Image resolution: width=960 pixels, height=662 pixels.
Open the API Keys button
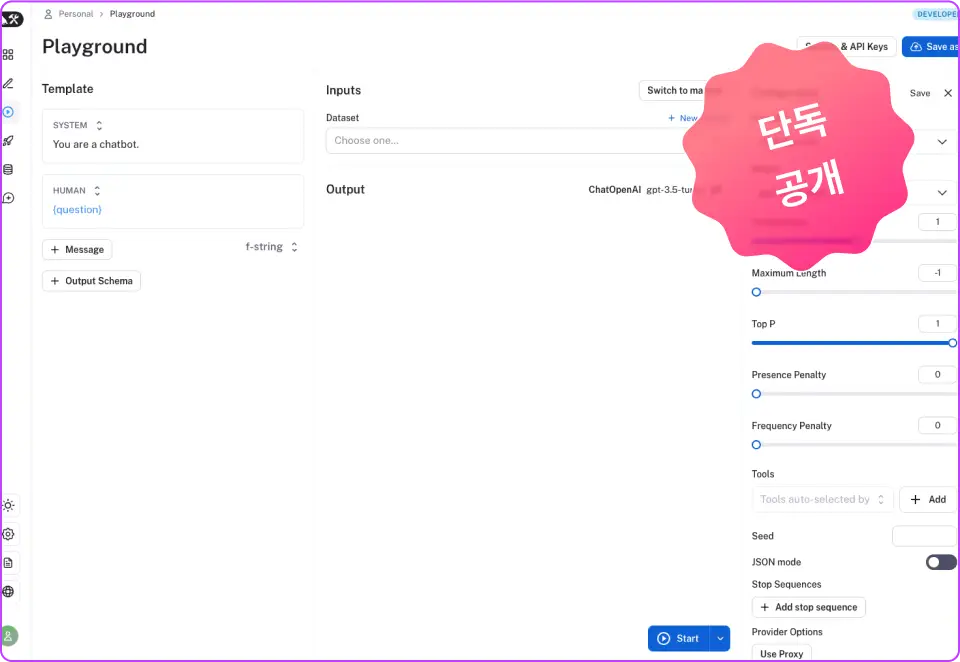[847, 47]
